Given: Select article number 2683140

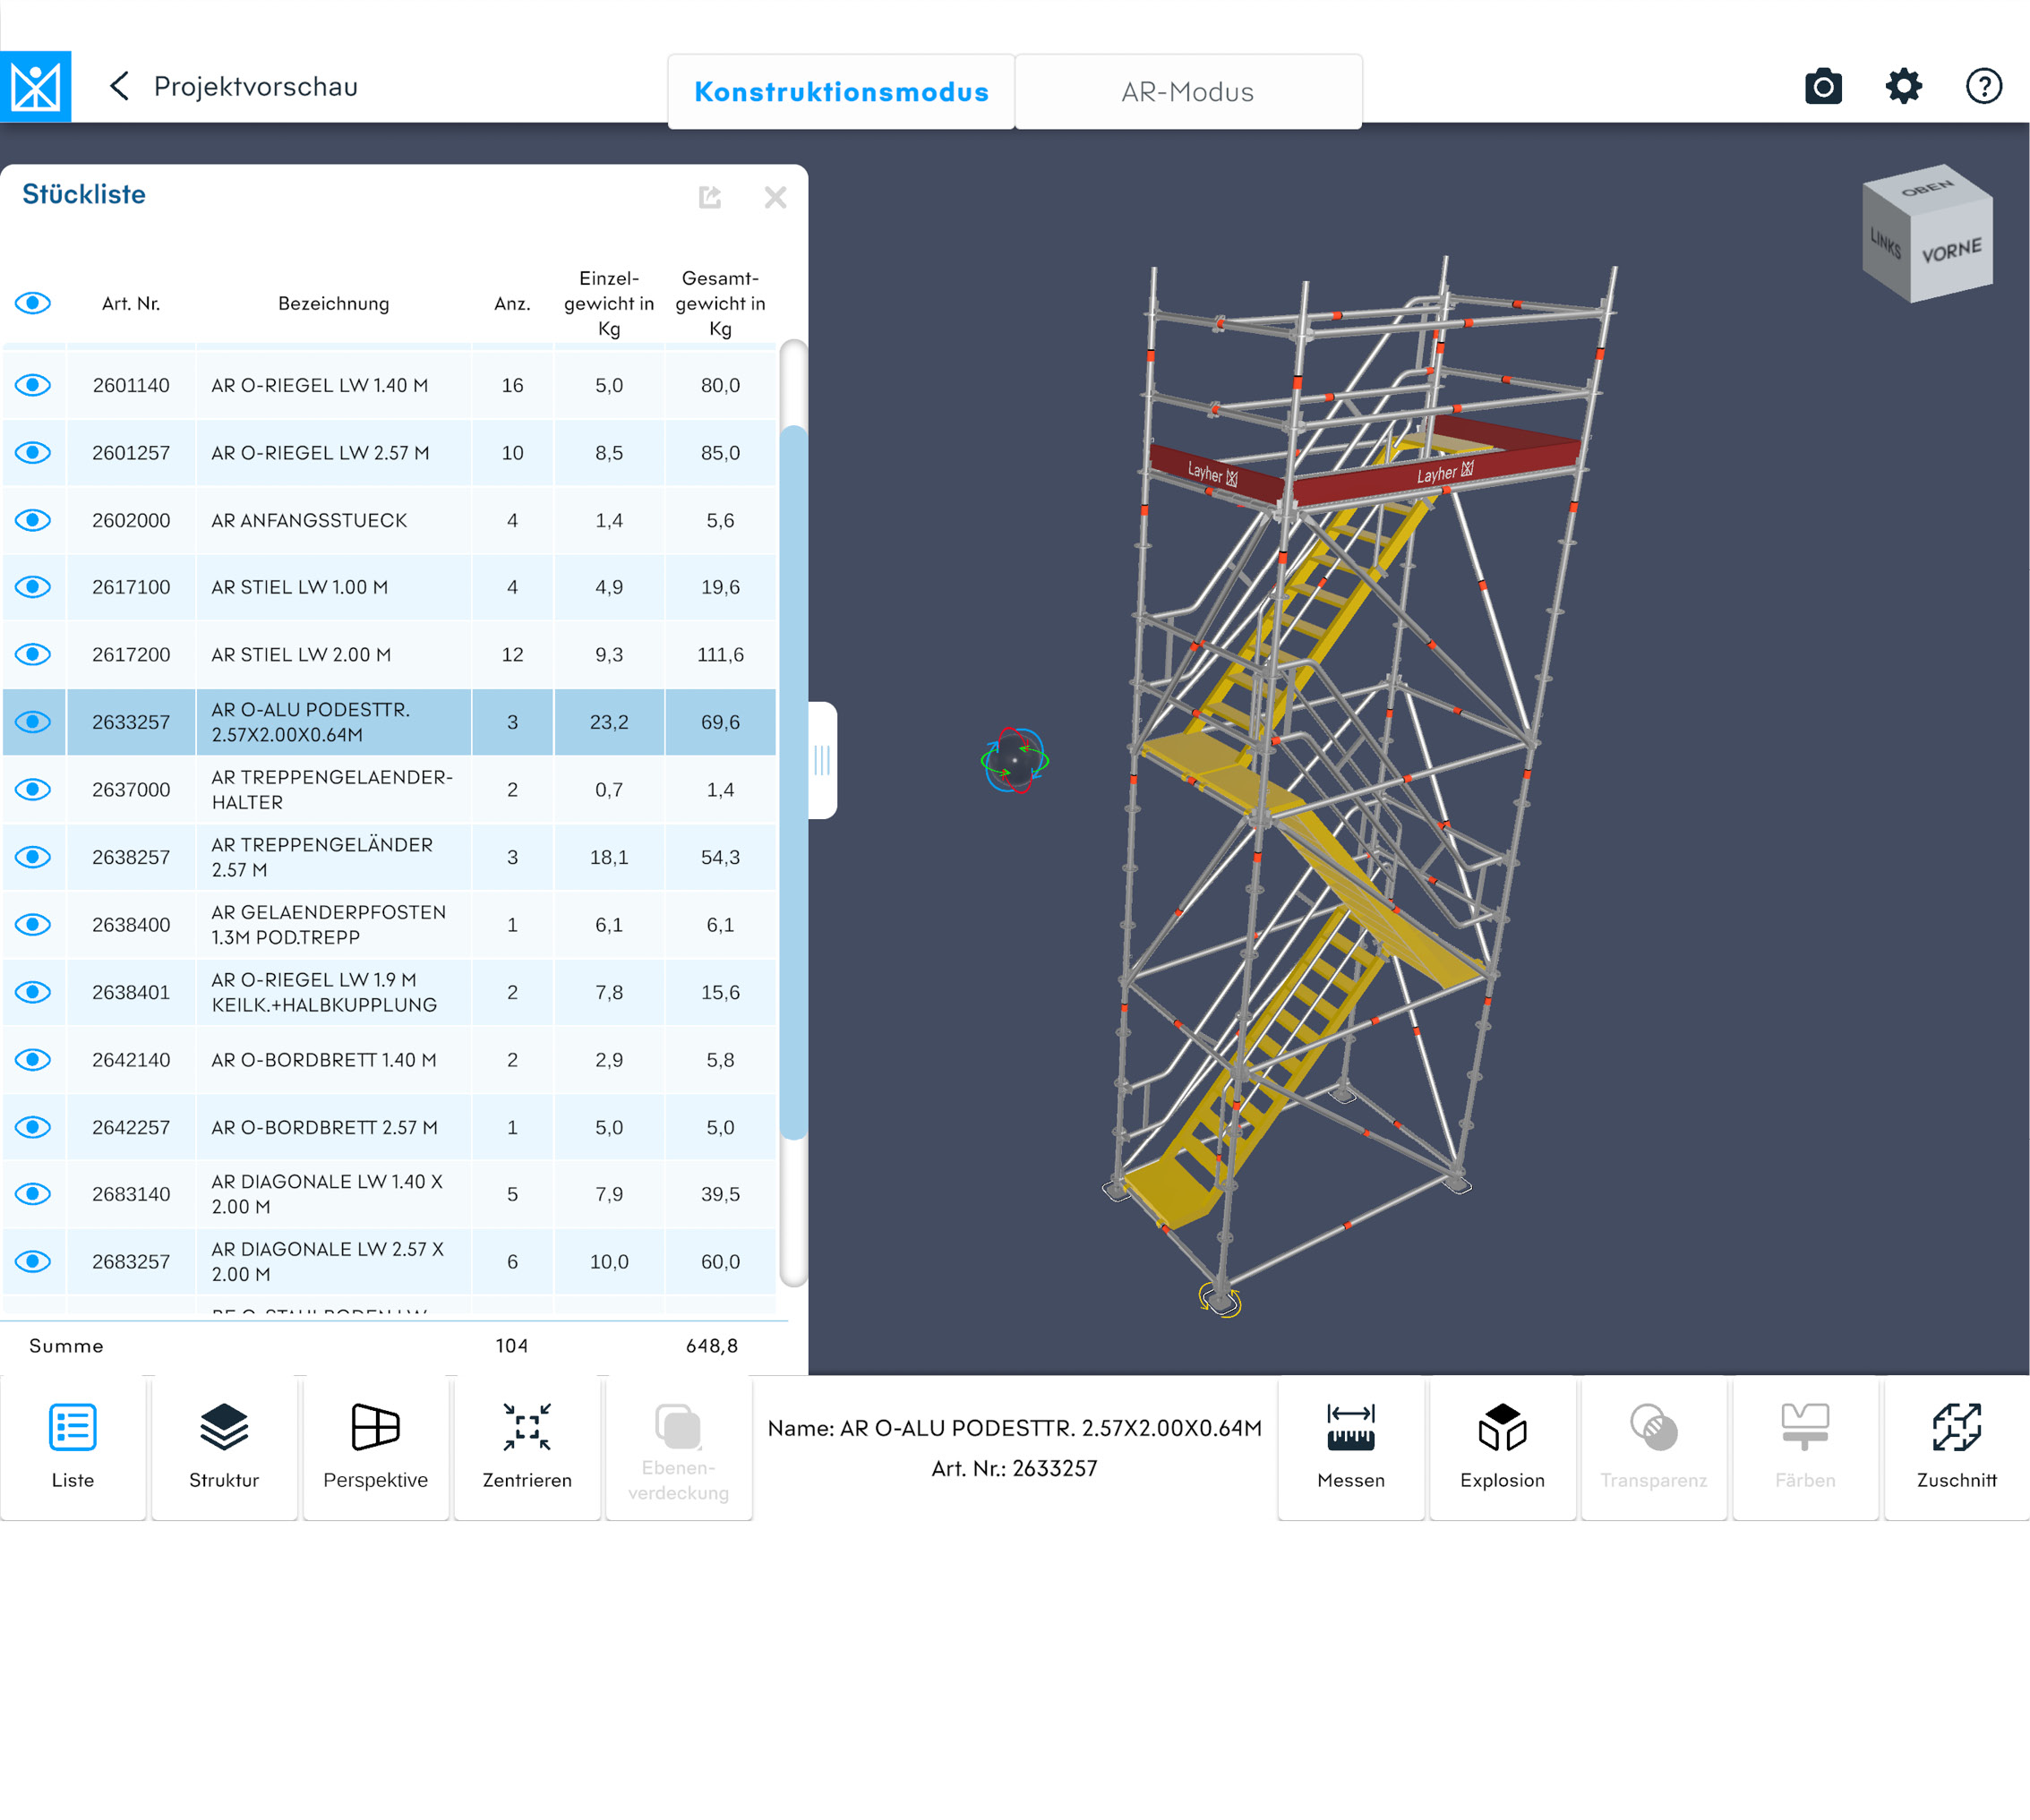Looking at the screenshot, I should click(x=131, y=1193).
